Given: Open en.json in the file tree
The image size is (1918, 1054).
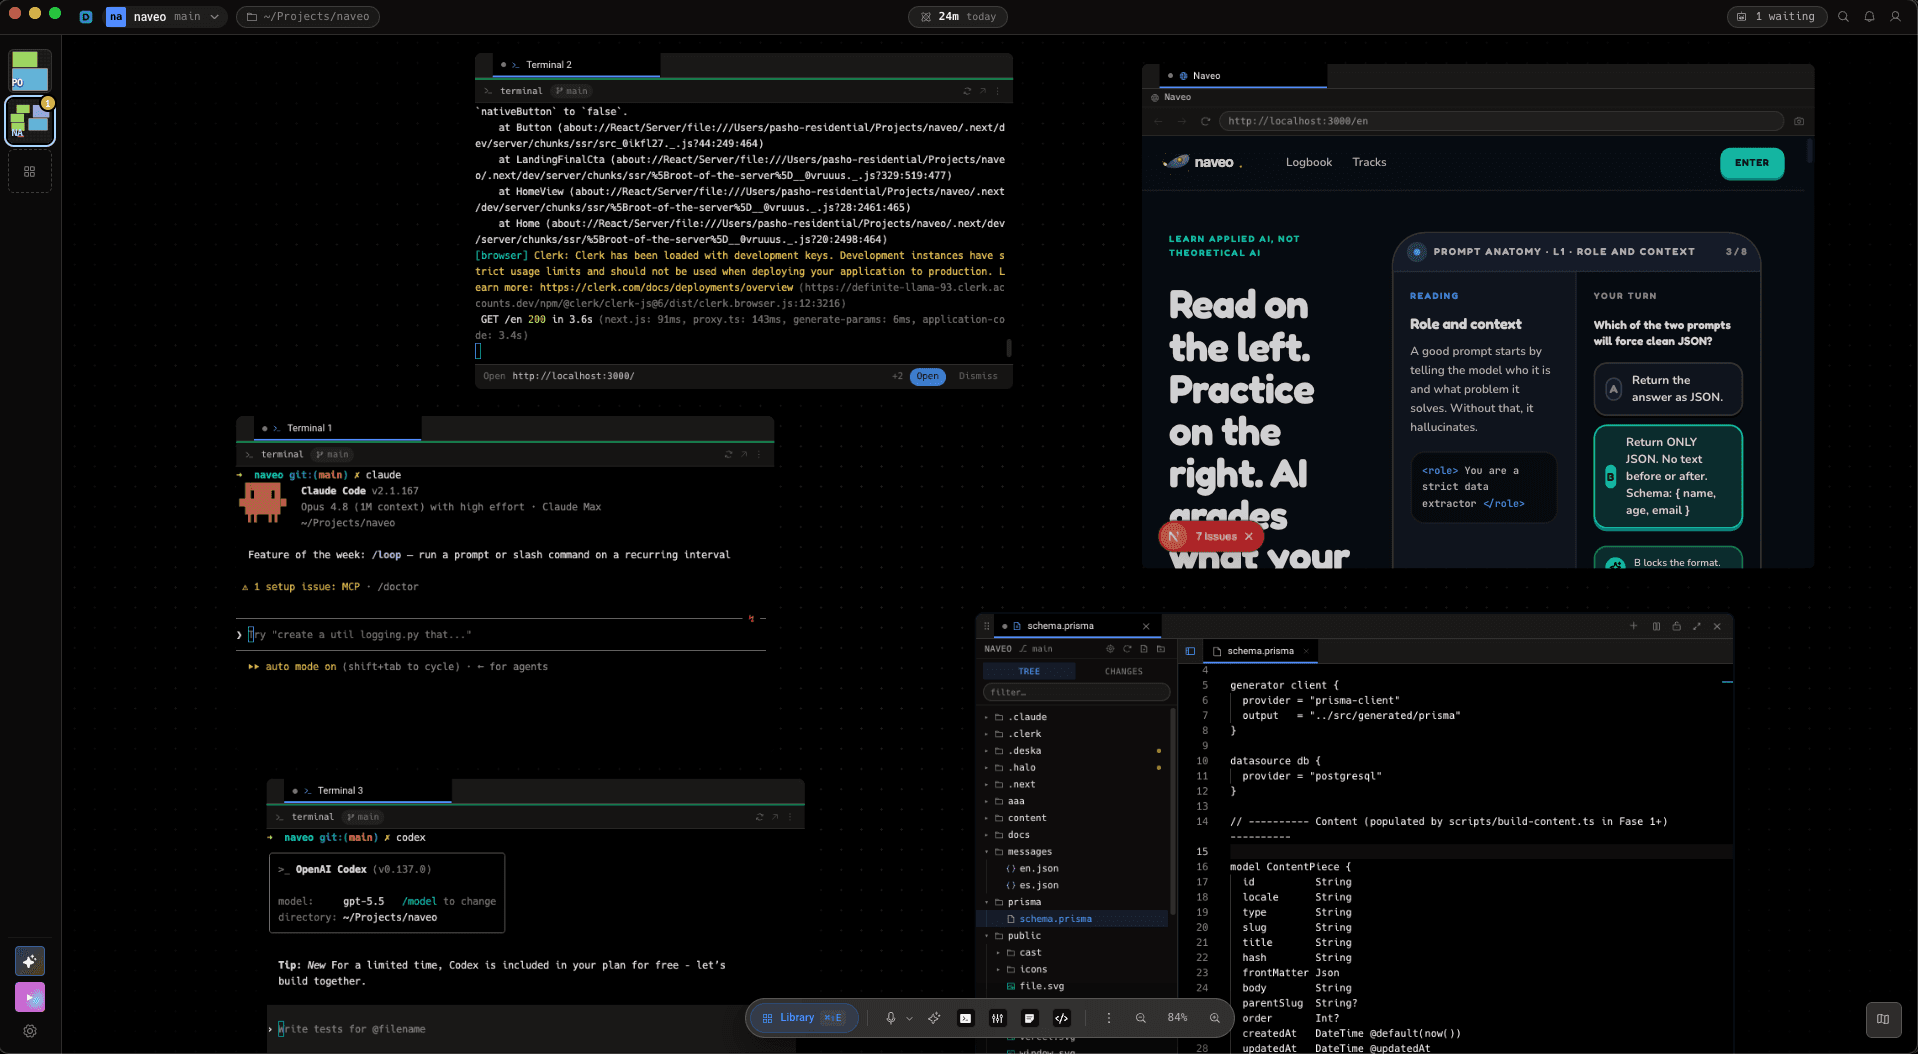Looking at the screenshot, I should pos(1070,869).
